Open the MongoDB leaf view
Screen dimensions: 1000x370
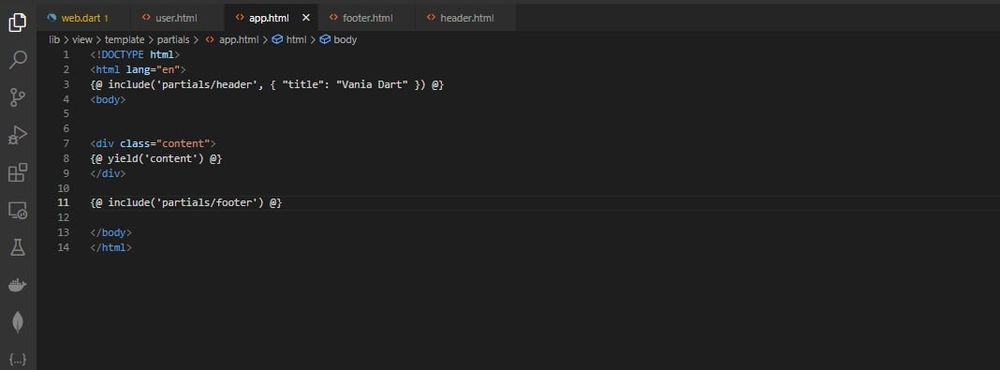[18, 322]
